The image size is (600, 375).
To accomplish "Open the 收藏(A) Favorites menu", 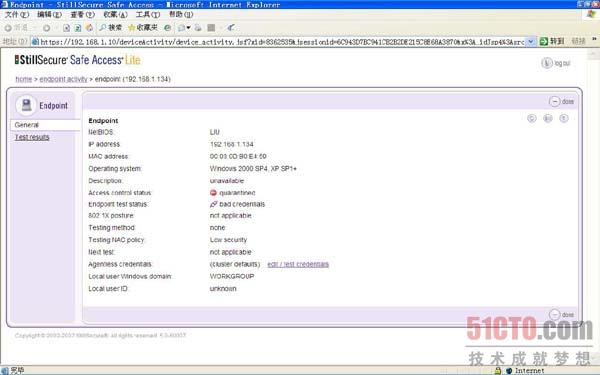I will tap(115, 15).
